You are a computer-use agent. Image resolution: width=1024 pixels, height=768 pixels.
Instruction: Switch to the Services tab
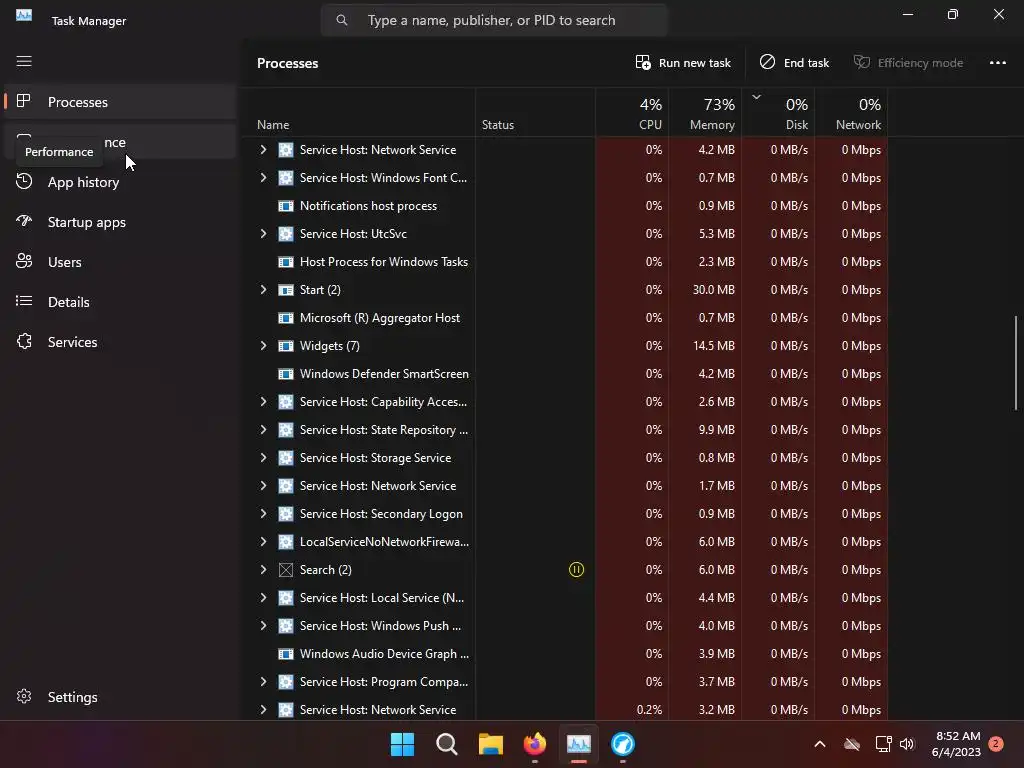click(120, 342)
